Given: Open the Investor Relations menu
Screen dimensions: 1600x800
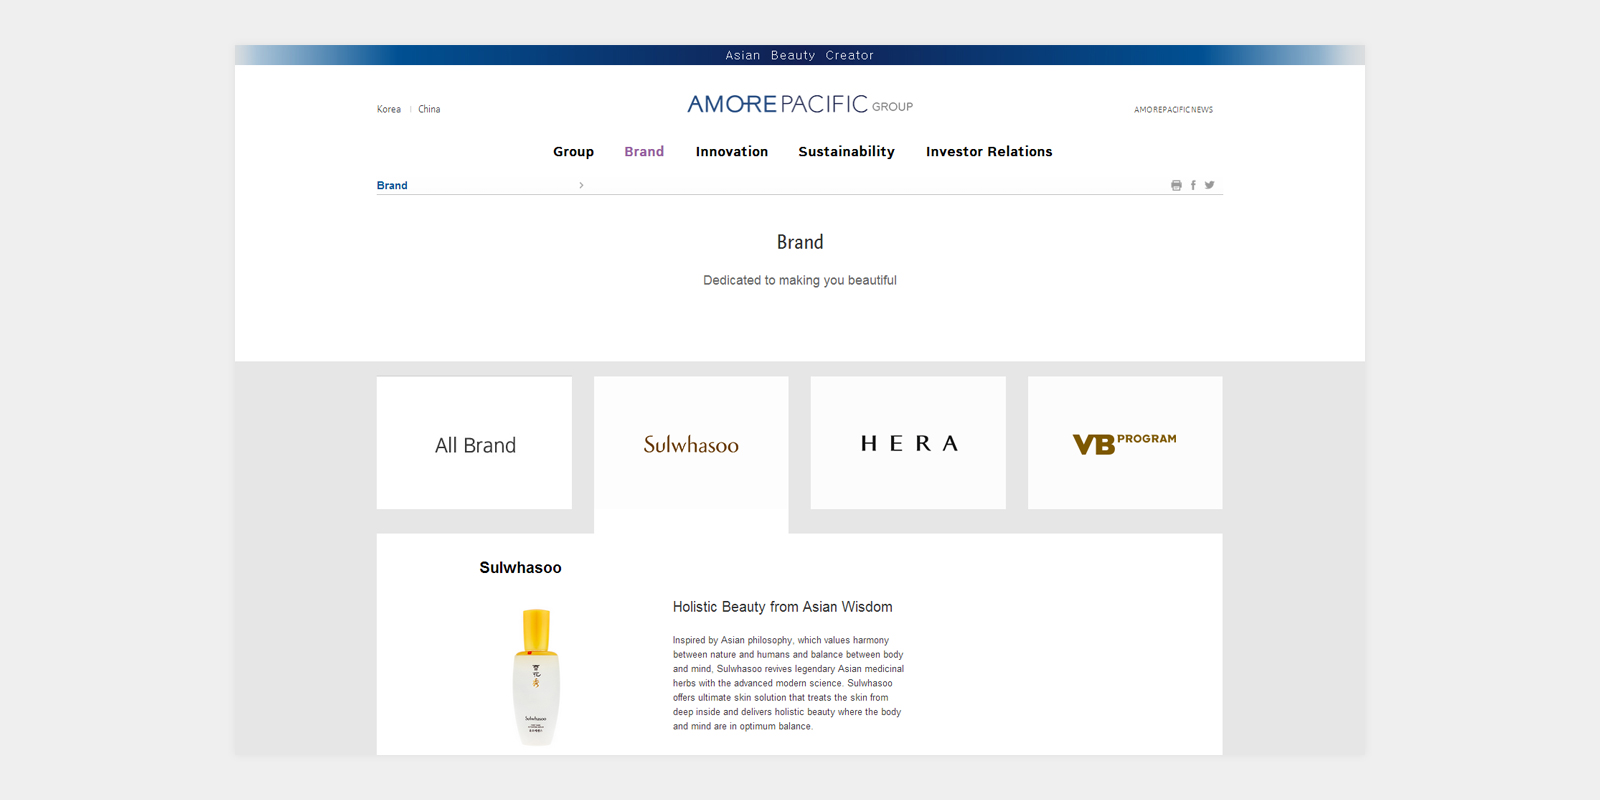Looking at the screenshot, I should (x=989, y=152).
